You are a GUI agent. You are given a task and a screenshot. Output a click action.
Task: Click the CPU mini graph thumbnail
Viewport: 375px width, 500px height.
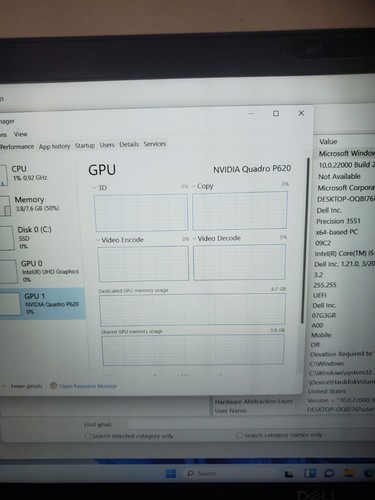coord(3,175)
